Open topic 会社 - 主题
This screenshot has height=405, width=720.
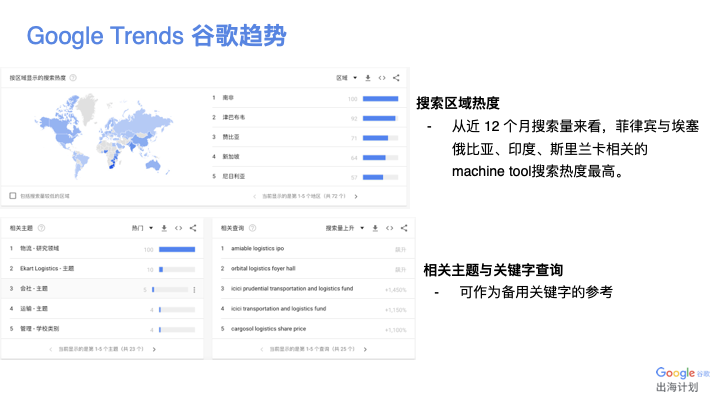34,289
